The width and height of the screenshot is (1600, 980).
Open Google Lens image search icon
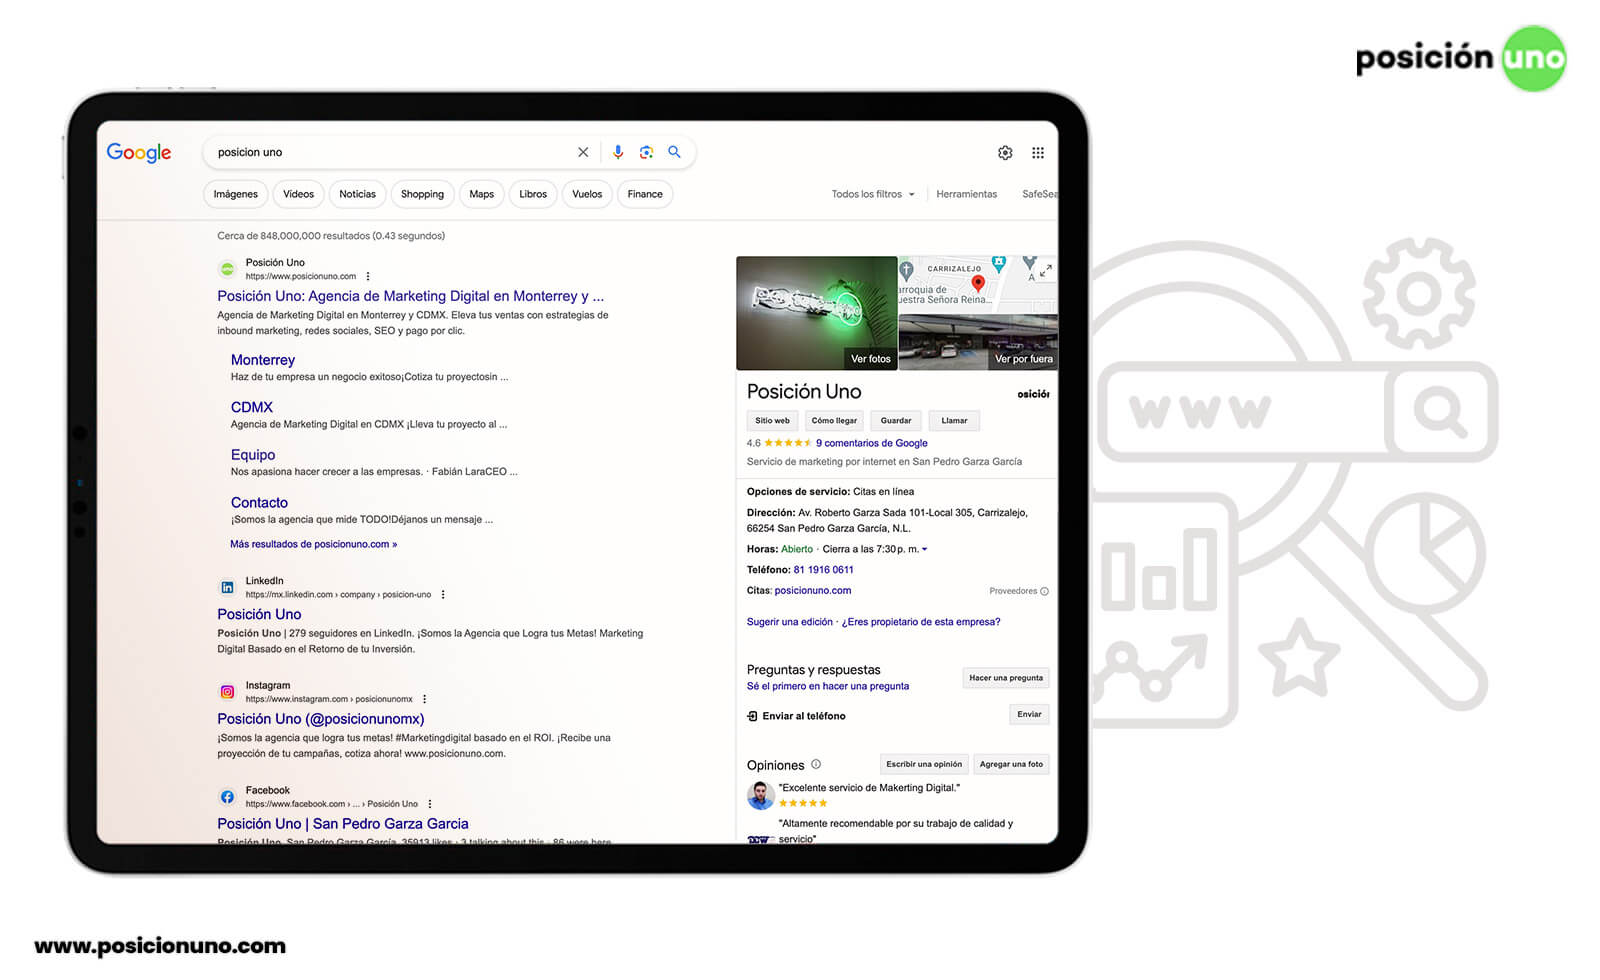[x=646, y=152]
